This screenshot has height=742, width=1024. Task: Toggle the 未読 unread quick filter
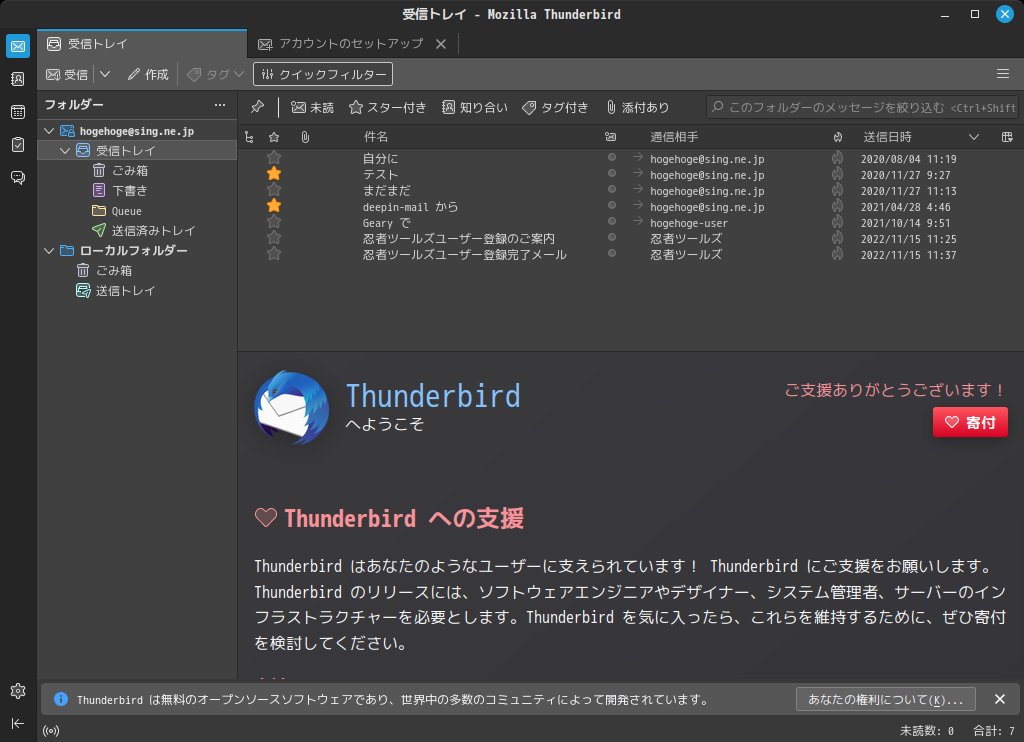pyautogui.click(x=312, y=107)
